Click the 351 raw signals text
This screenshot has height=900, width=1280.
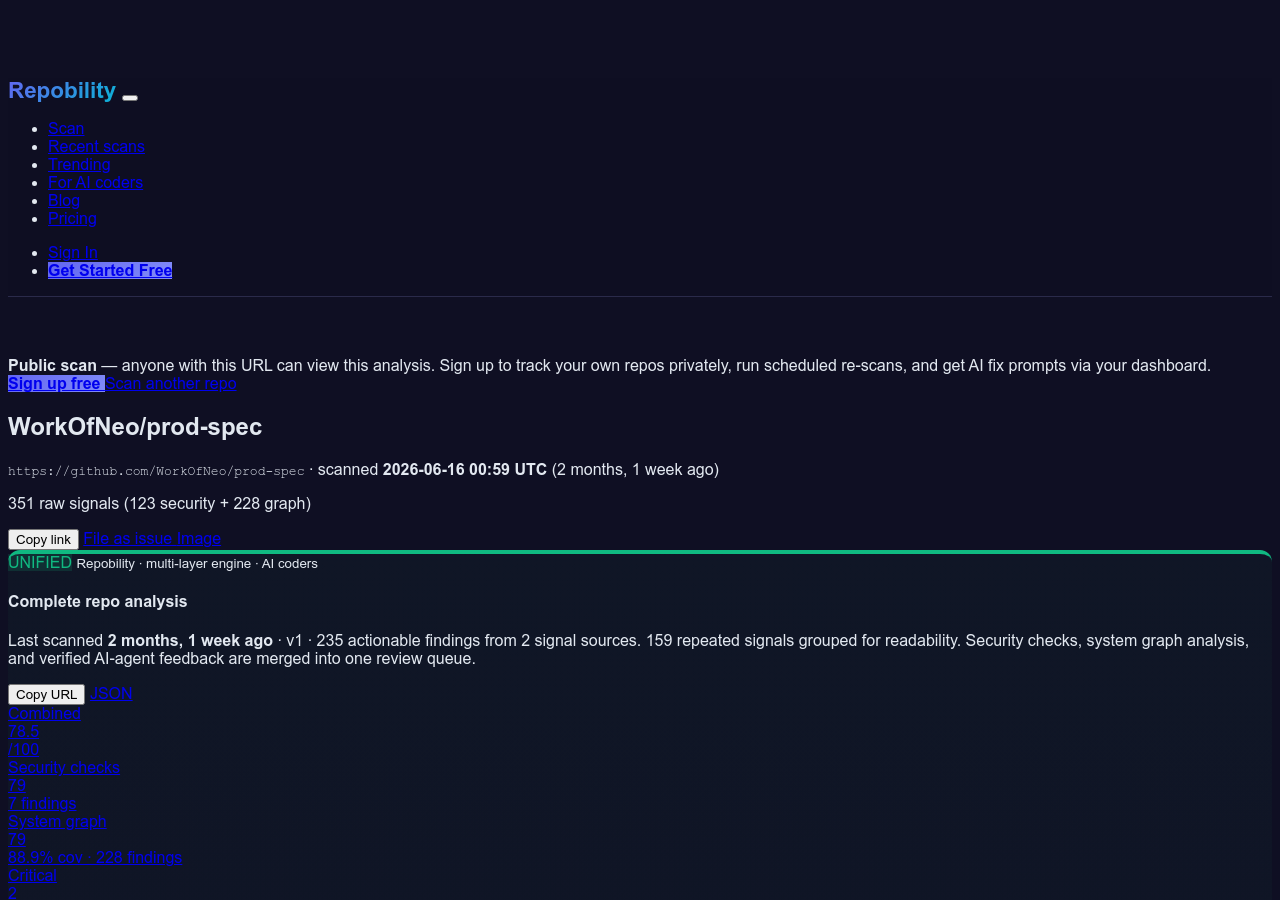pos(160,503)
